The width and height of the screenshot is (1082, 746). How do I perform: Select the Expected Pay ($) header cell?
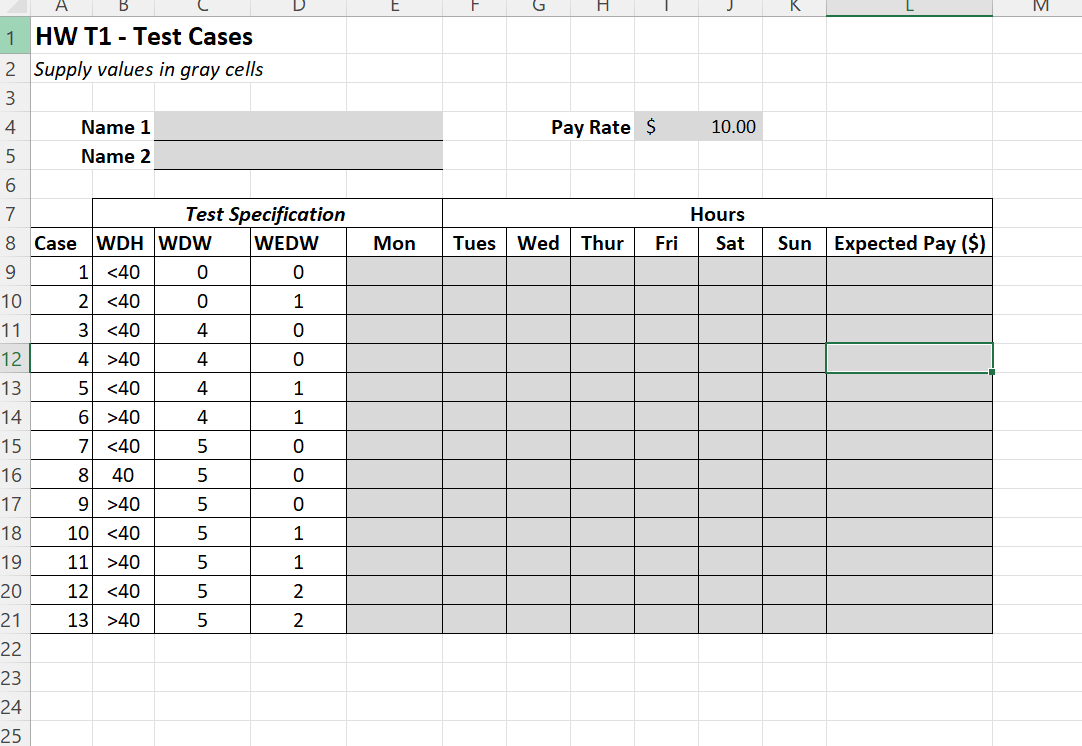[x=908, y=243]
